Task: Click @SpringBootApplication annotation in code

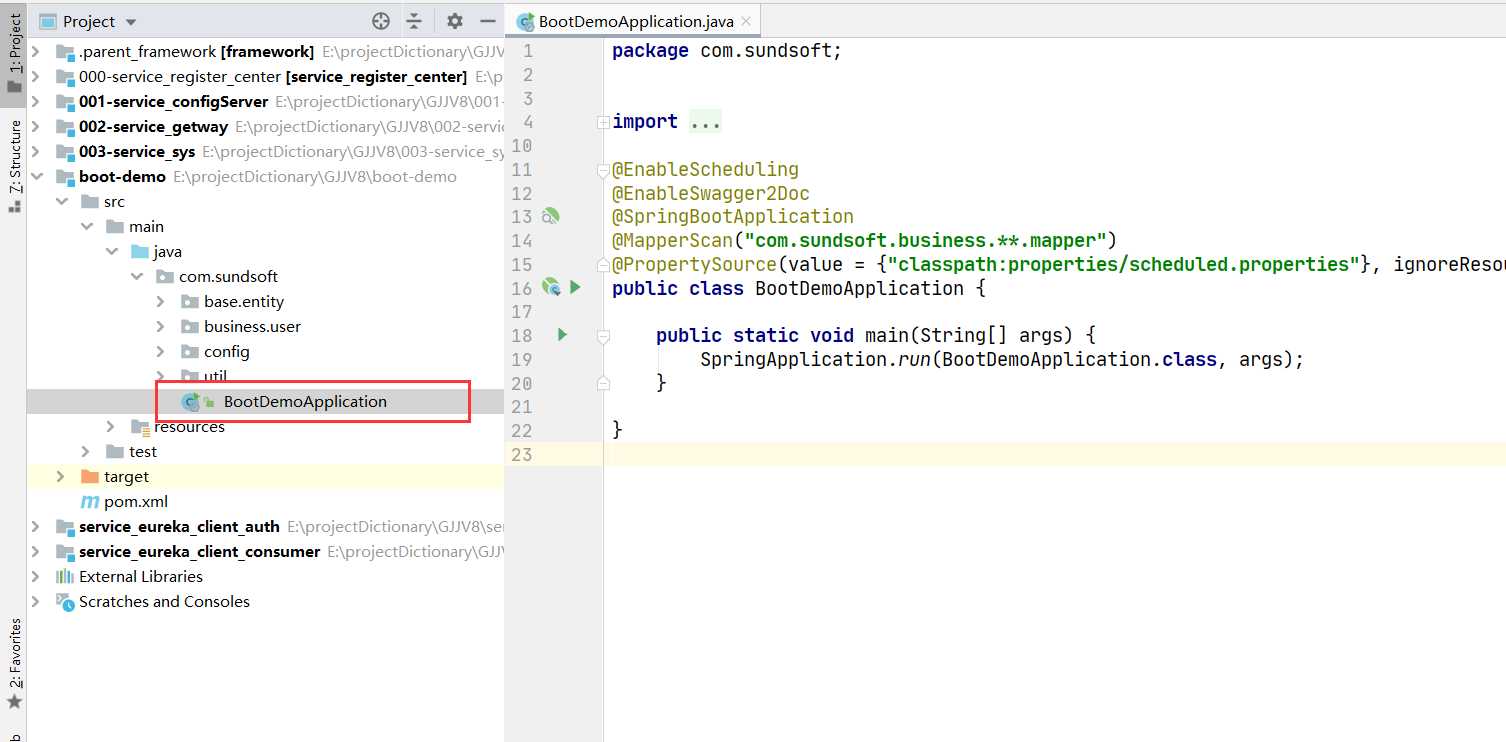Action: 733,216
